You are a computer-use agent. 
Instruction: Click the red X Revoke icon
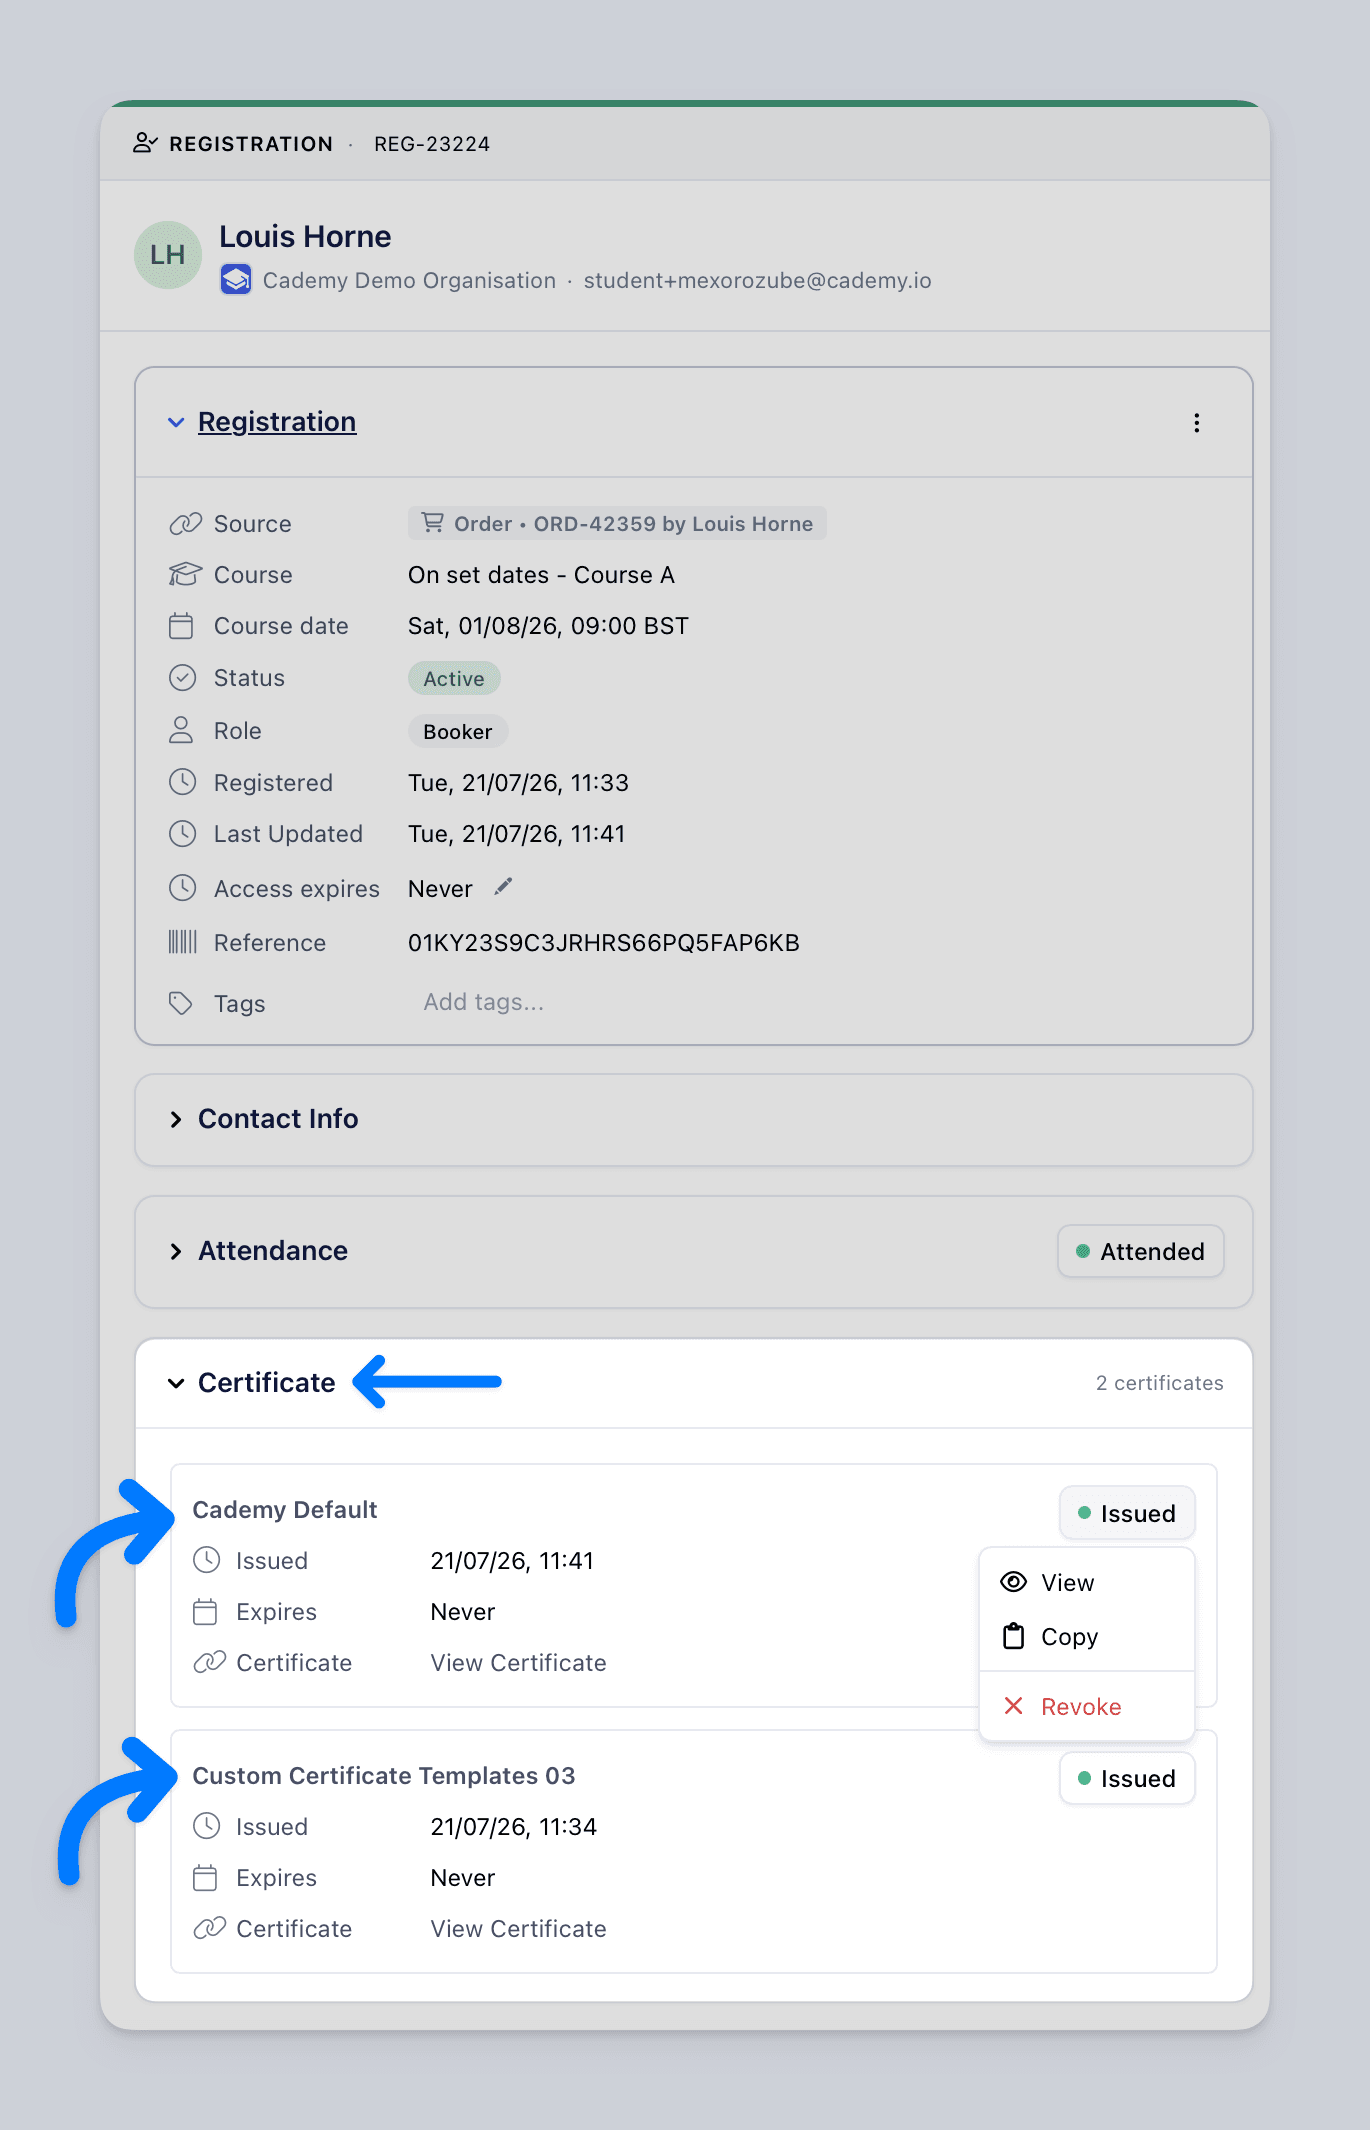point(1013,1706)
